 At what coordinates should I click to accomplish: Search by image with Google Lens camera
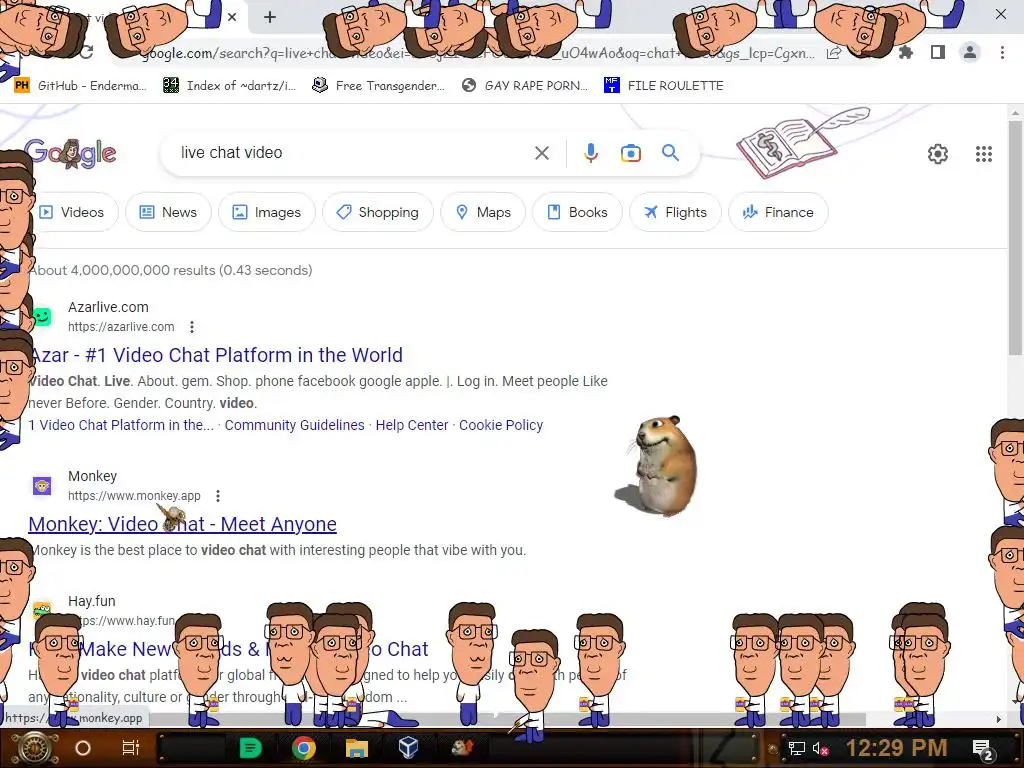coord(630,153)
